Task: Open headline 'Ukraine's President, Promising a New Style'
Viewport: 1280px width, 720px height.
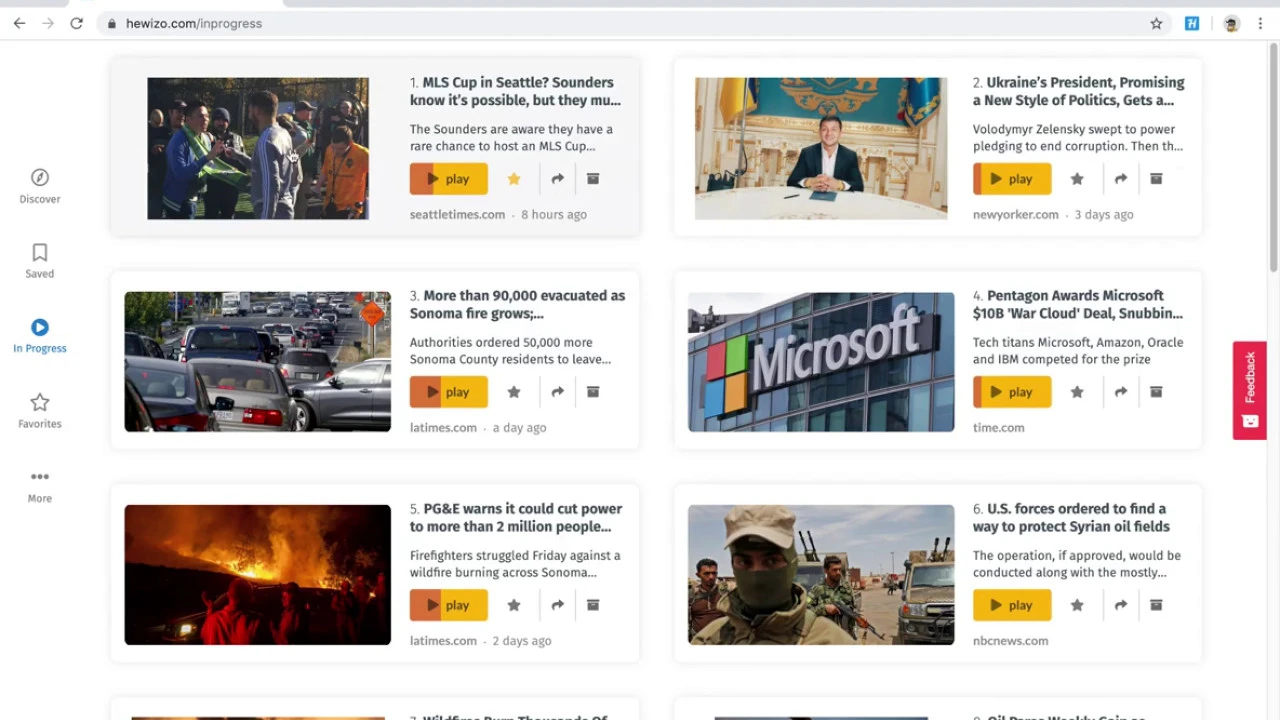Action: (x=1079, y=91)
